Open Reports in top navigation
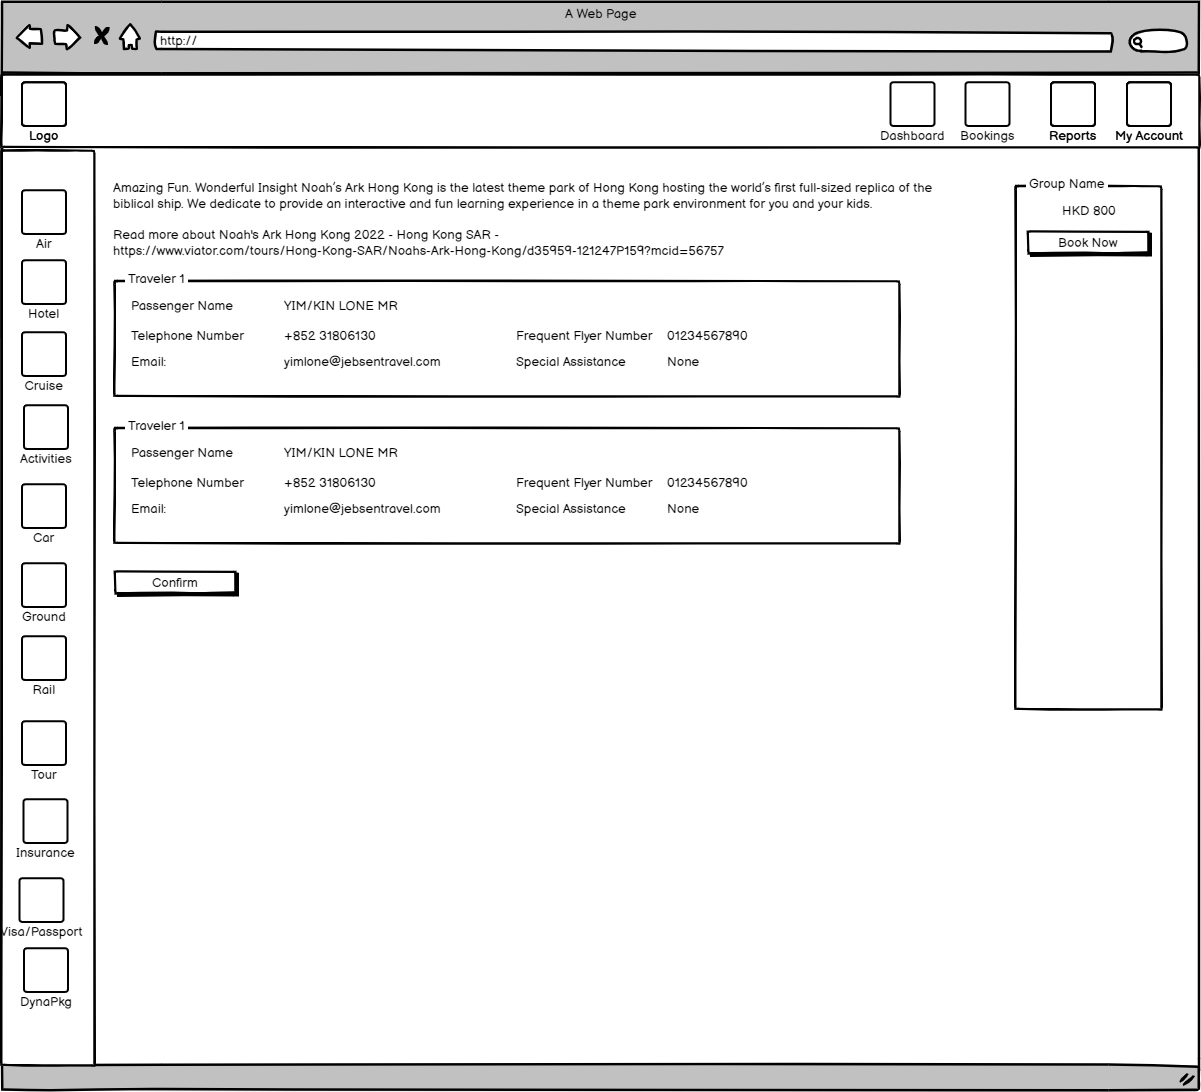This screenshot has width=1201, height=1092. click(1072, 105)
